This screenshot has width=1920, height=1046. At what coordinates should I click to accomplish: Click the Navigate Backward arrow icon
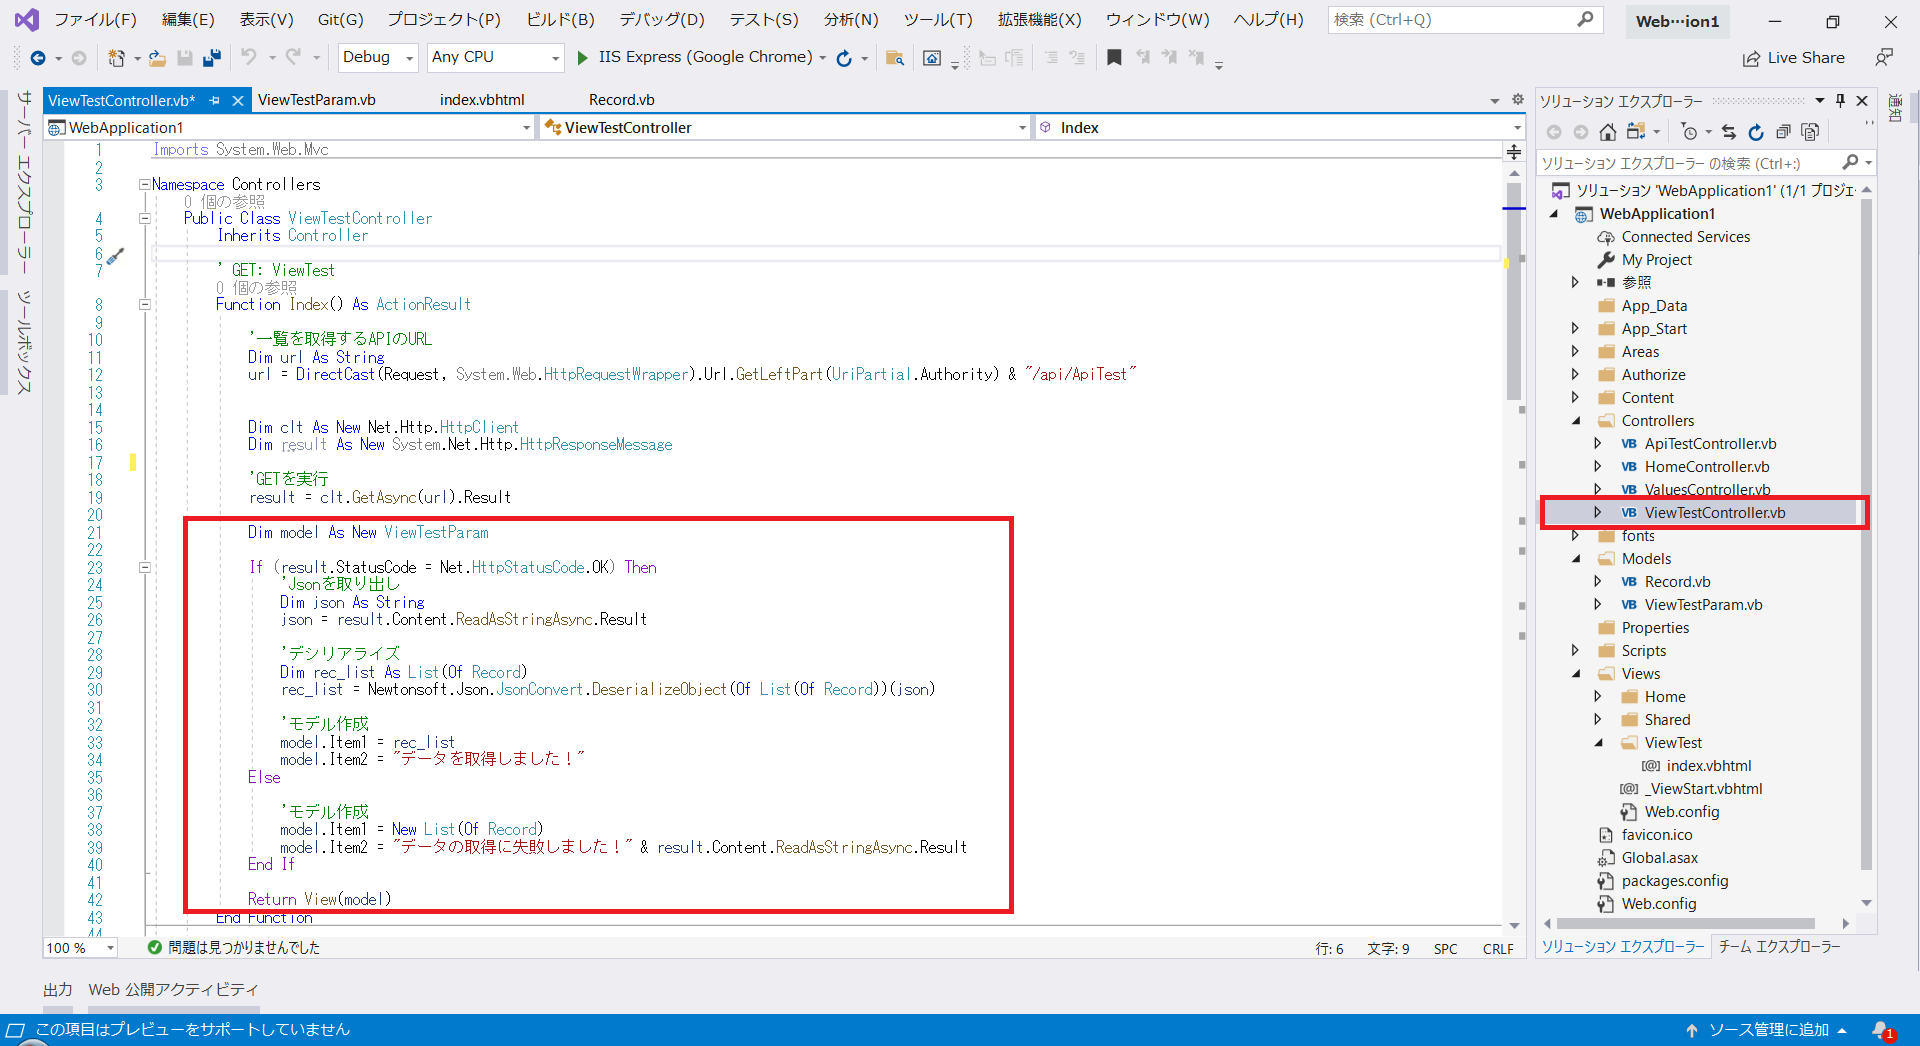click(x=37, y=57)
